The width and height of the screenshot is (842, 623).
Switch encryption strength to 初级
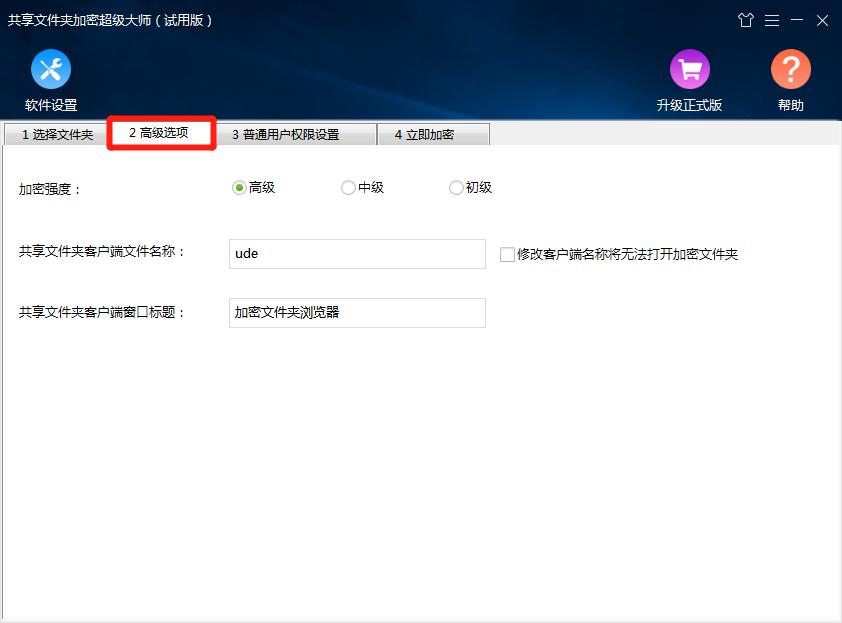(456, 187)
